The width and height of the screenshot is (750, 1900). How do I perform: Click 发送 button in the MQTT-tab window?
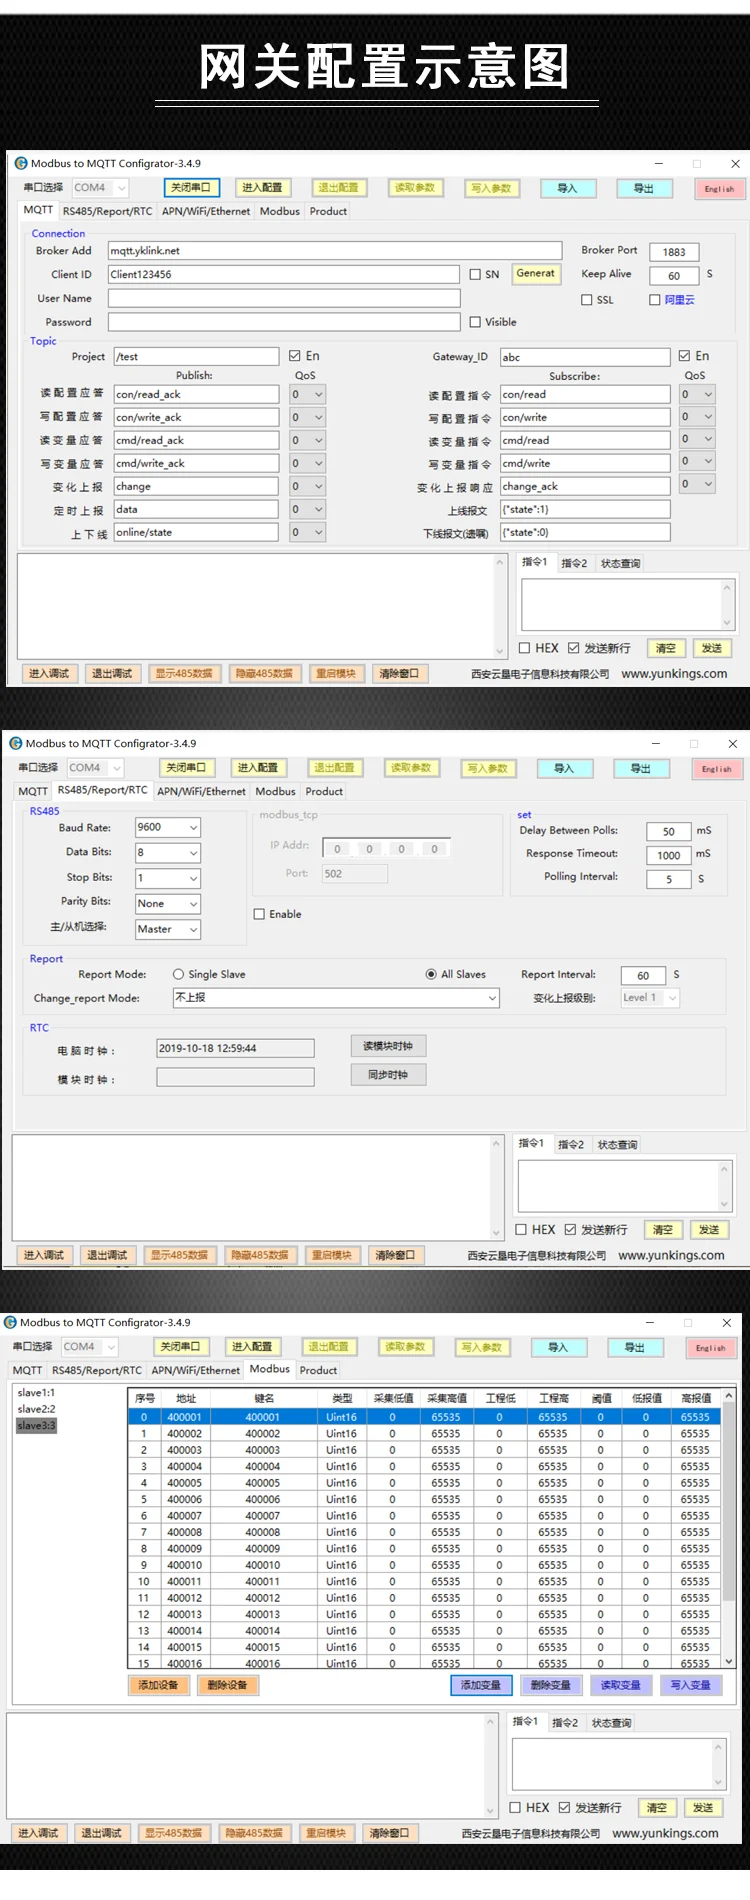pos(712,648)
